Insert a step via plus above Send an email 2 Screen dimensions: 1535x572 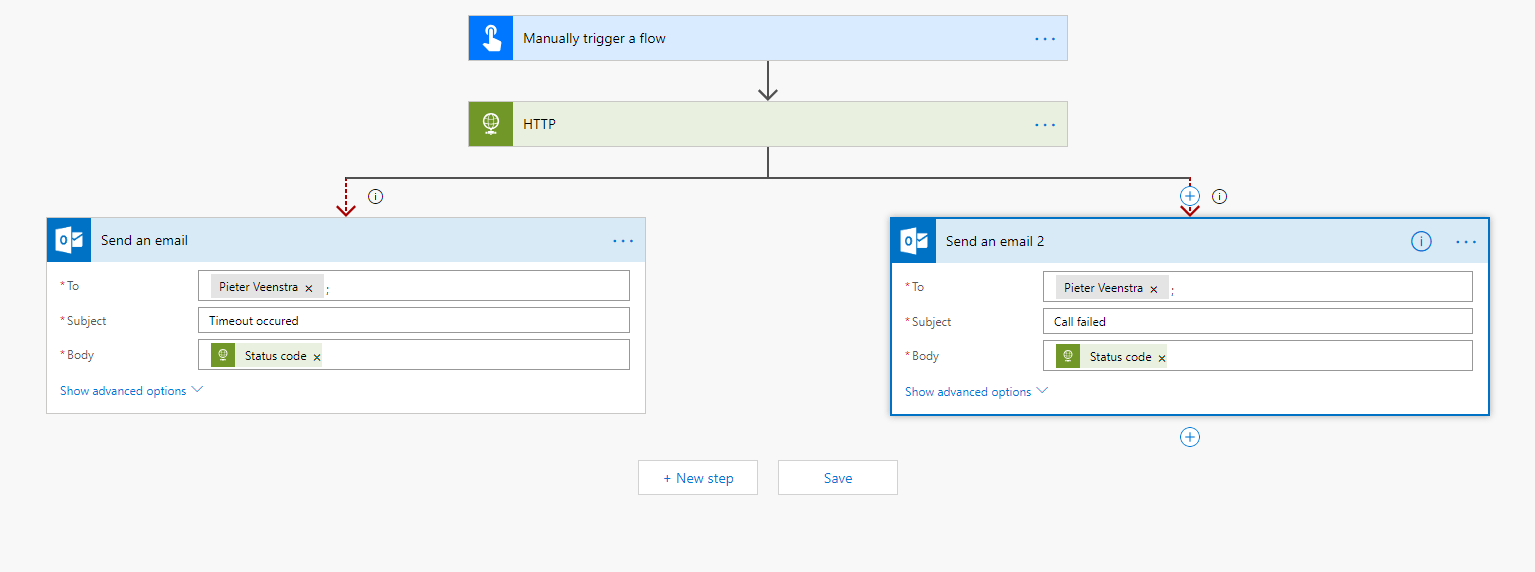click(1189, 195)
